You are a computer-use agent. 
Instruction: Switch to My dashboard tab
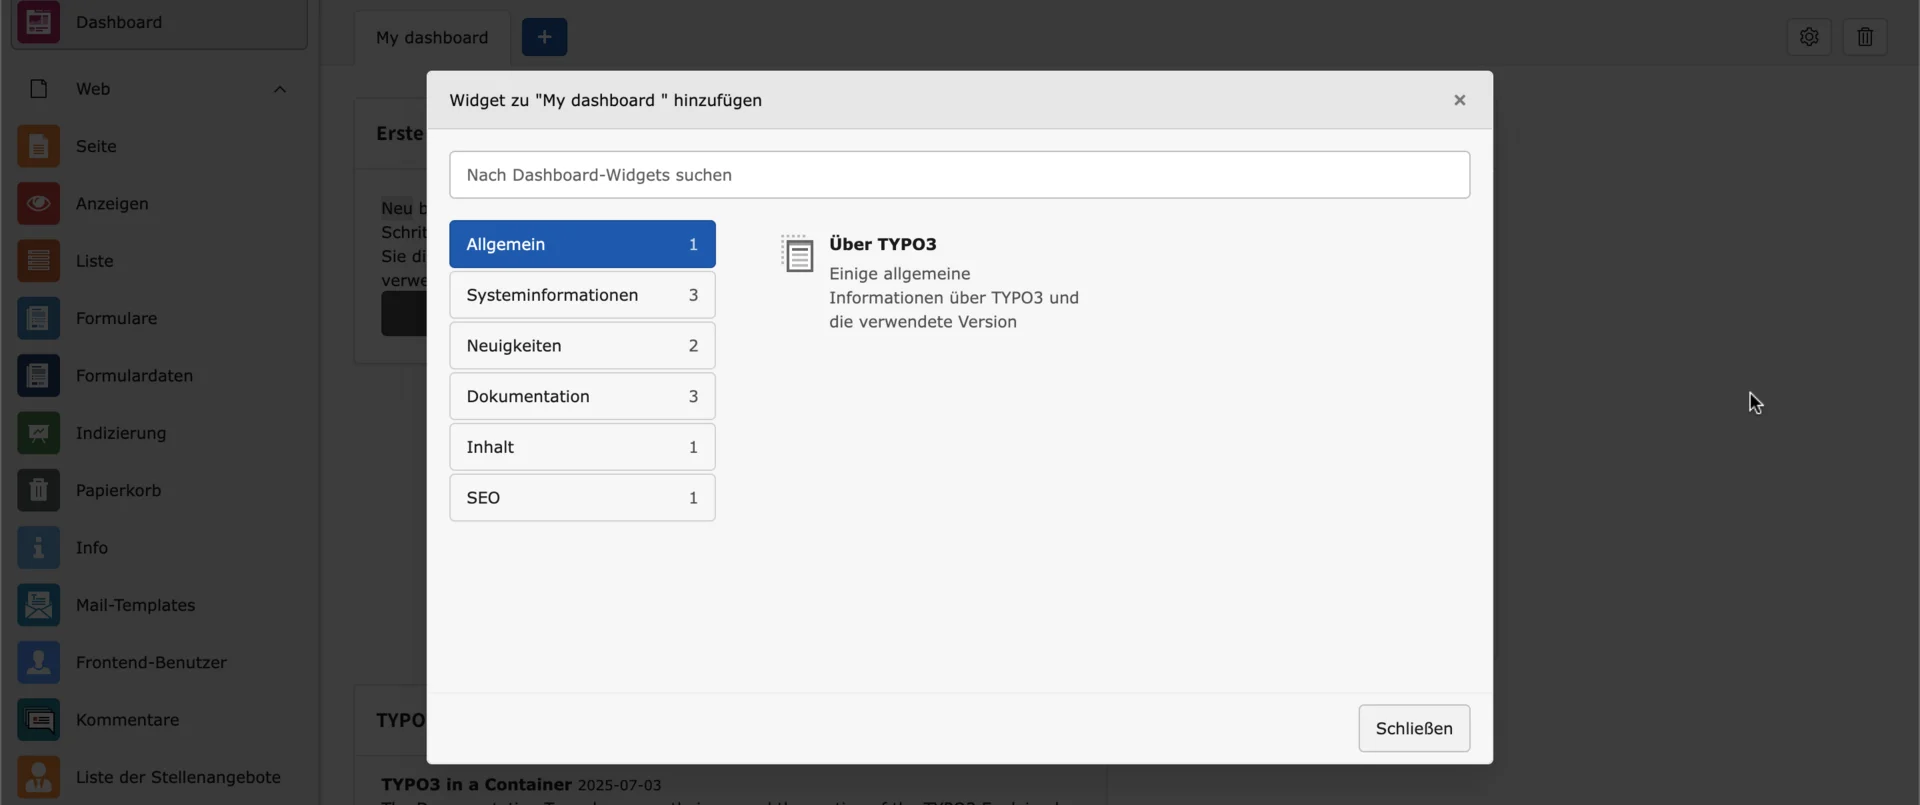tap(432, 38)
